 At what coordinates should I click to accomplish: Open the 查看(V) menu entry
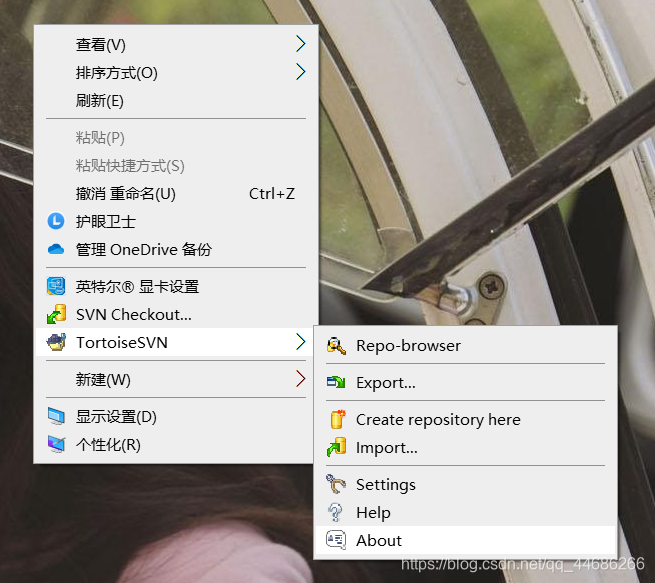click(x=176, y=44)
